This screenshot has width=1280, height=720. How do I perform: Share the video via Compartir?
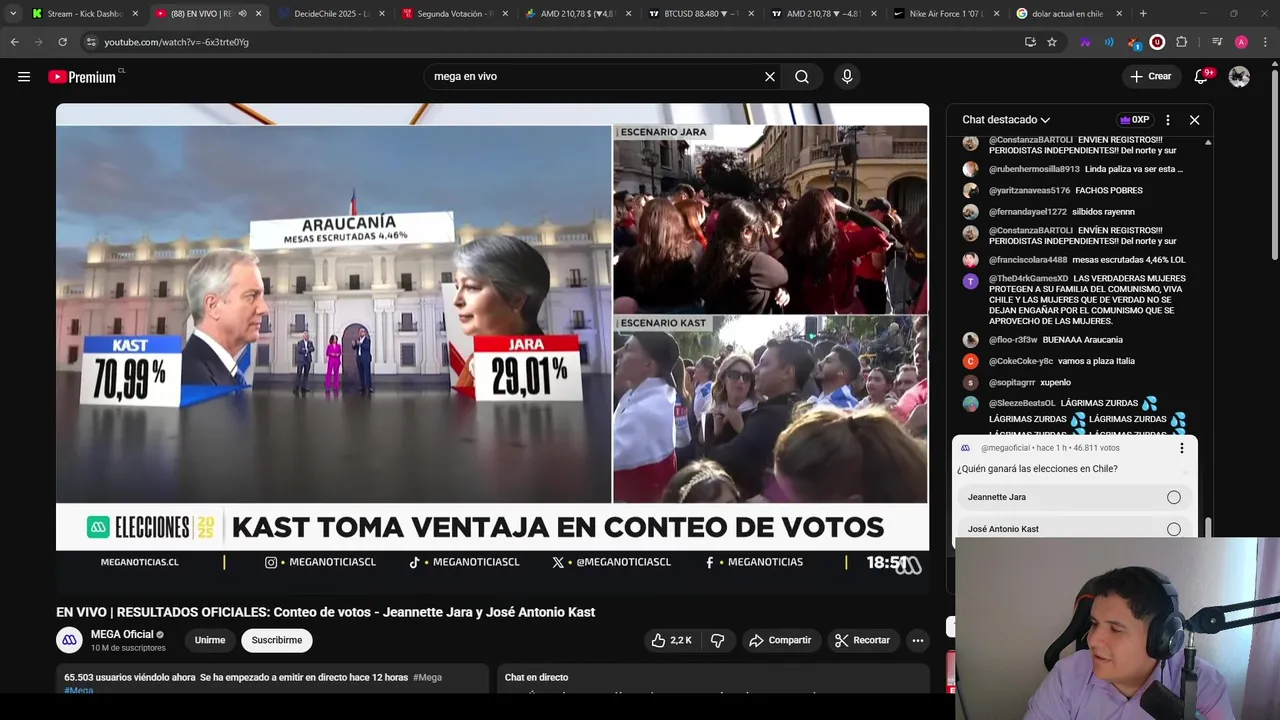(x=780, y=640)
